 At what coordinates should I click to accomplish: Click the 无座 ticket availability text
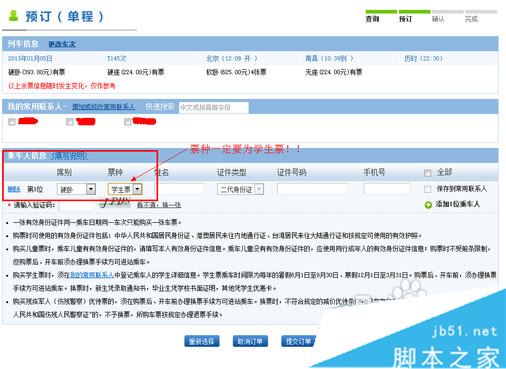[333, 72]
